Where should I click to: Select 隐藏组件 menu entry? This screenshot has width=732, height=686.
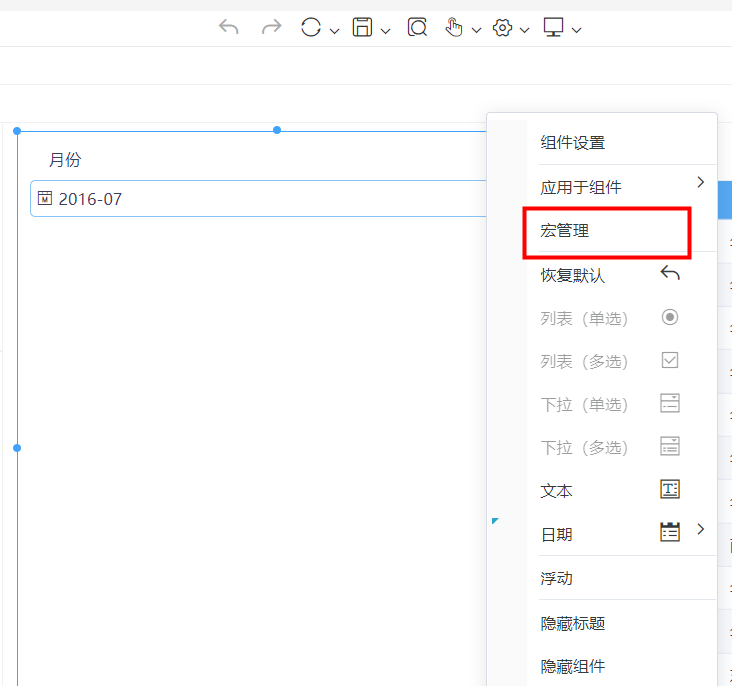pyautogui.click(x=573, y=666)
